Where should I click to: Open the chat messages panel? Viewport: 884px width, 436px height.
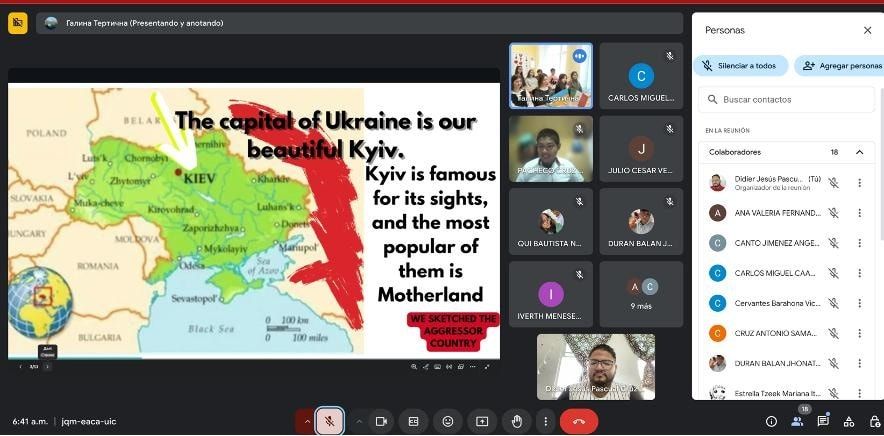click(x=823, y=421)
